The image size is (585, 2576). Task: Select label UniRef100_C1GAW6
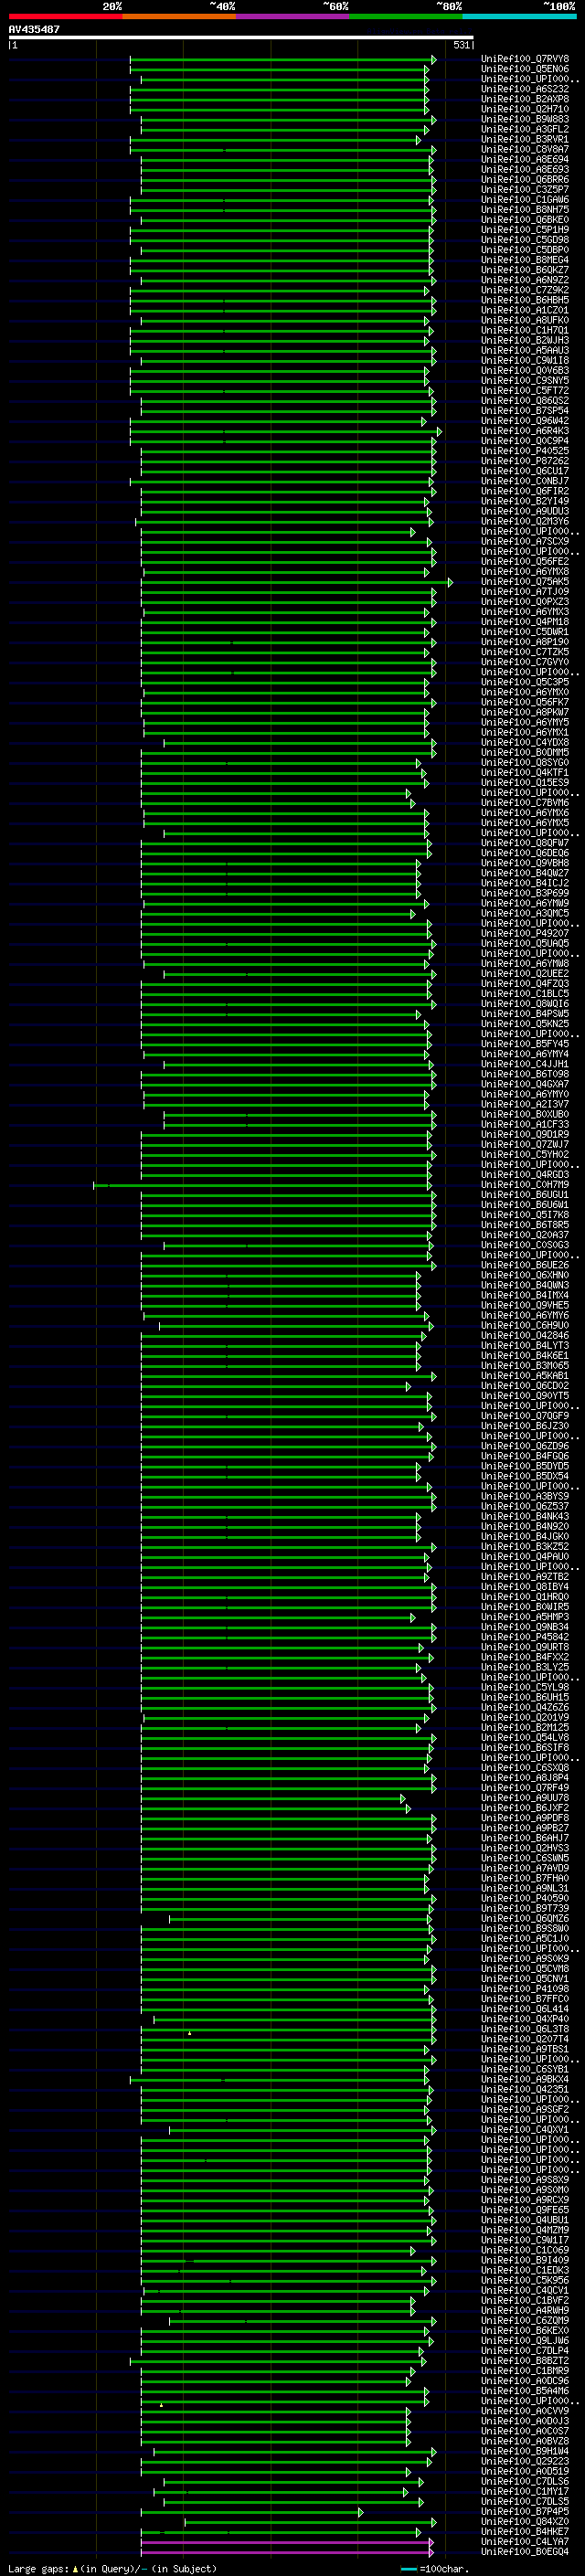(524, 200)
